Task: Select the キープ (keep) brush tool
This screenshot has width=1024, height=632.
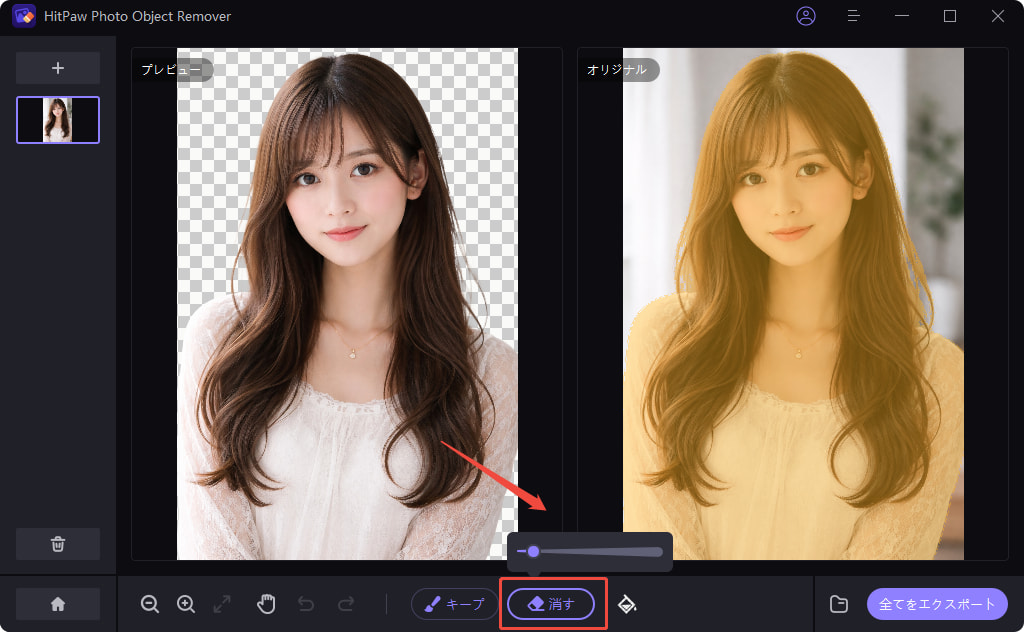Action: click(x=454, y=604)
